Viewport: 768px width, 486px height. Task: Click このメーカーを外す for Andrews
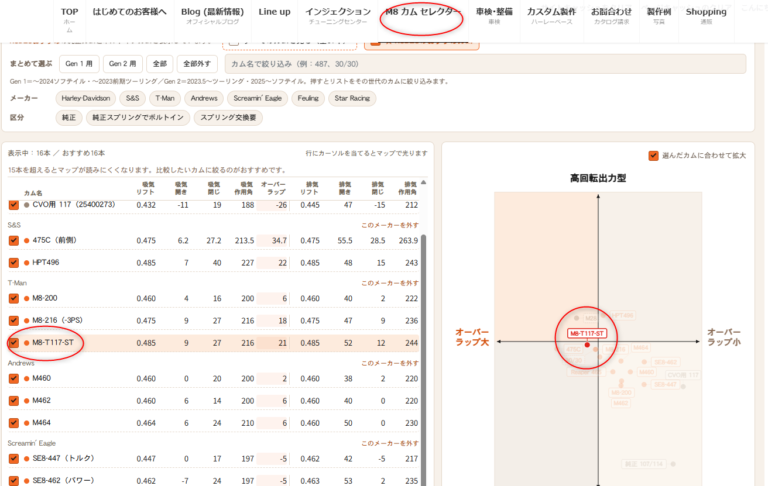(x=390, y=363)
